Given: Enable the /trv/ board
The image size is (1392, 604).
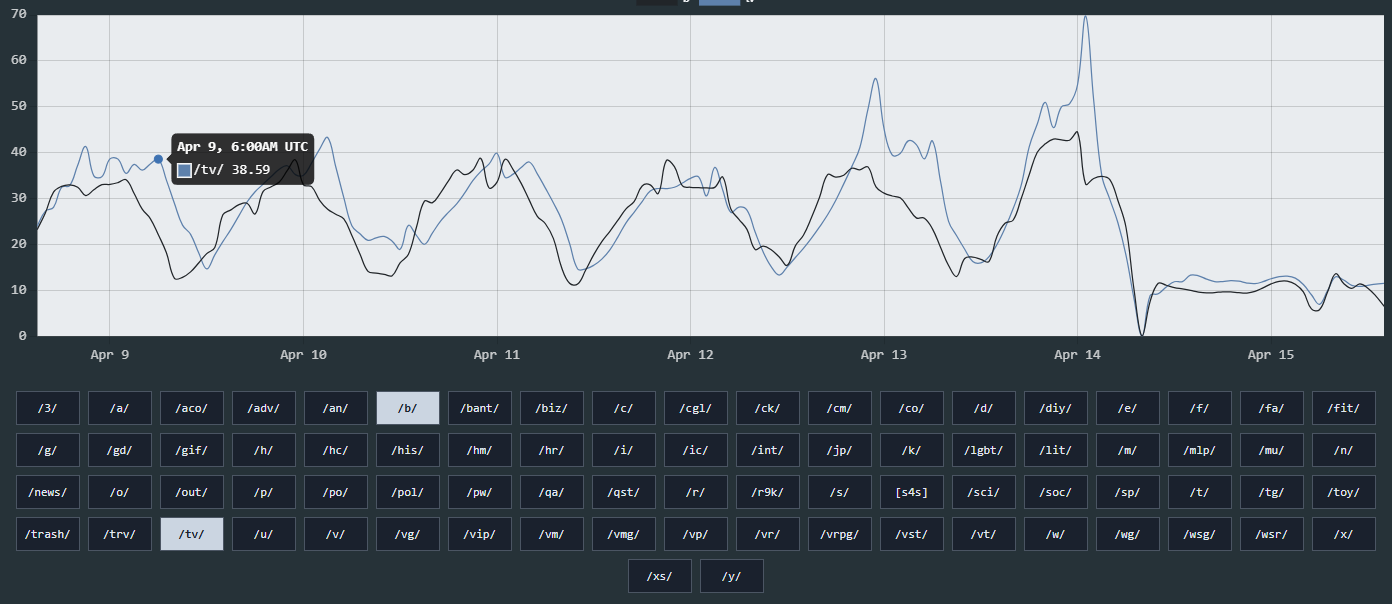Looking at the screenshot, I should pyautogui.click(x=120, y=534).
